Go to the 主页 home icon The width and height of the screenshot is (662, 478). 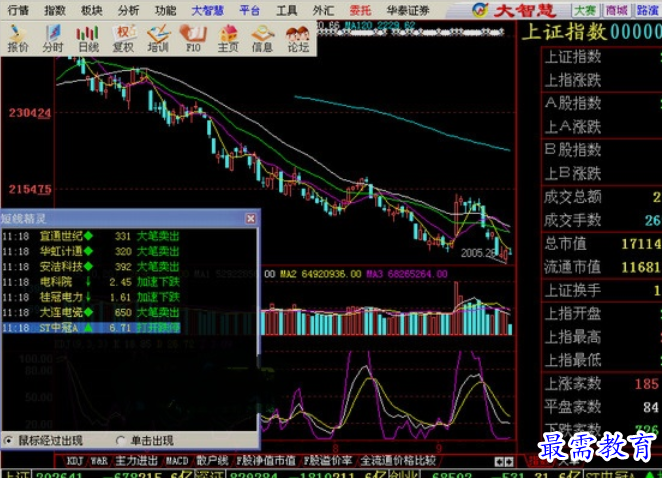228,38
